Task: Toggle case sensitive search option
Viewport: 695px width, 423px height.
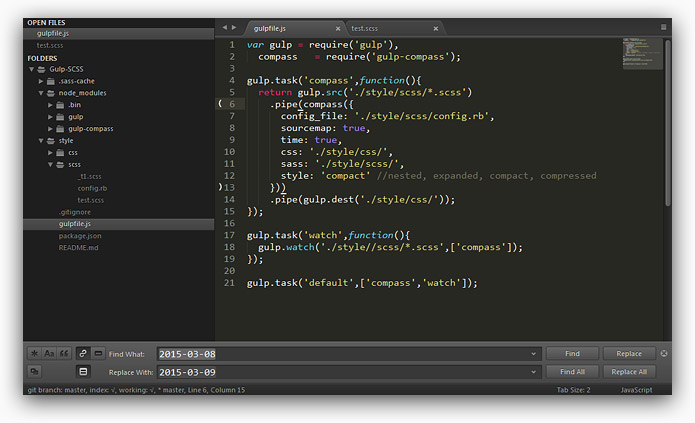Action: pos(49,353)
